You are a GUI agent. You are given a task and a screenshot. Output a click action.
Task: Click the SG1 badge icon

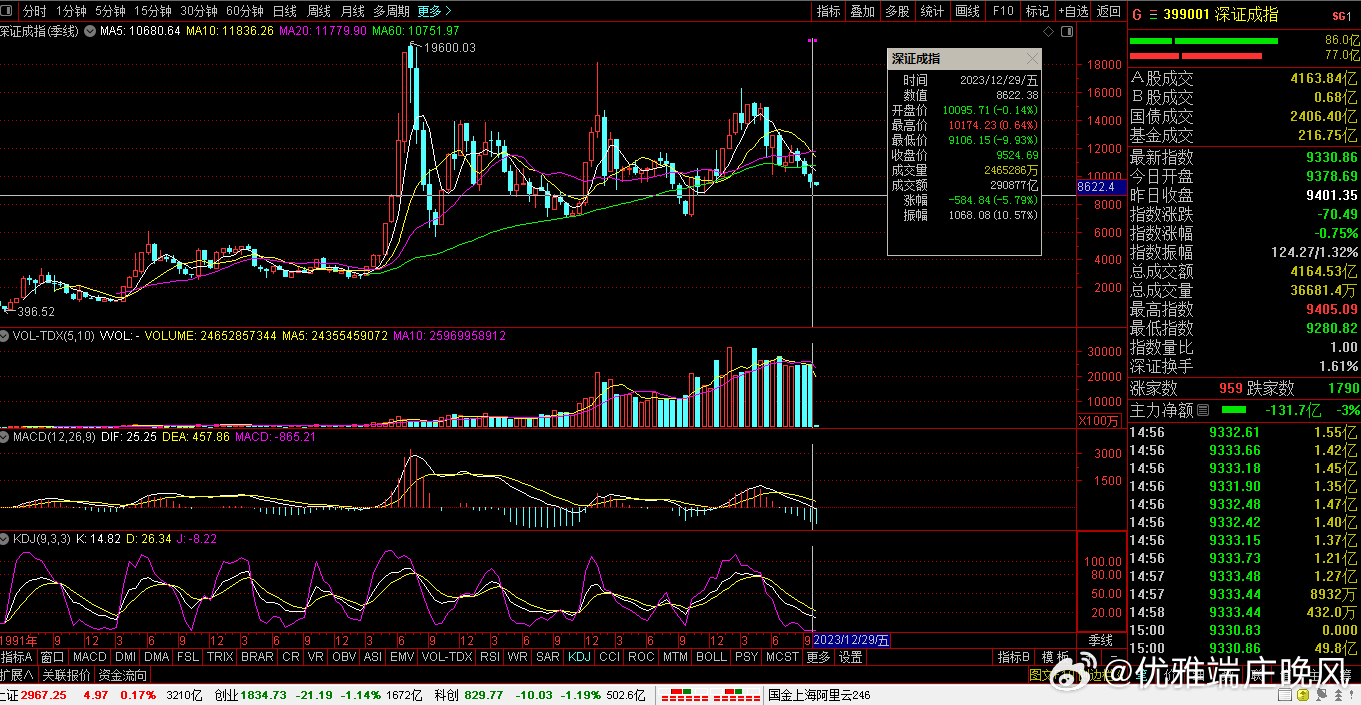[1341, 16]
